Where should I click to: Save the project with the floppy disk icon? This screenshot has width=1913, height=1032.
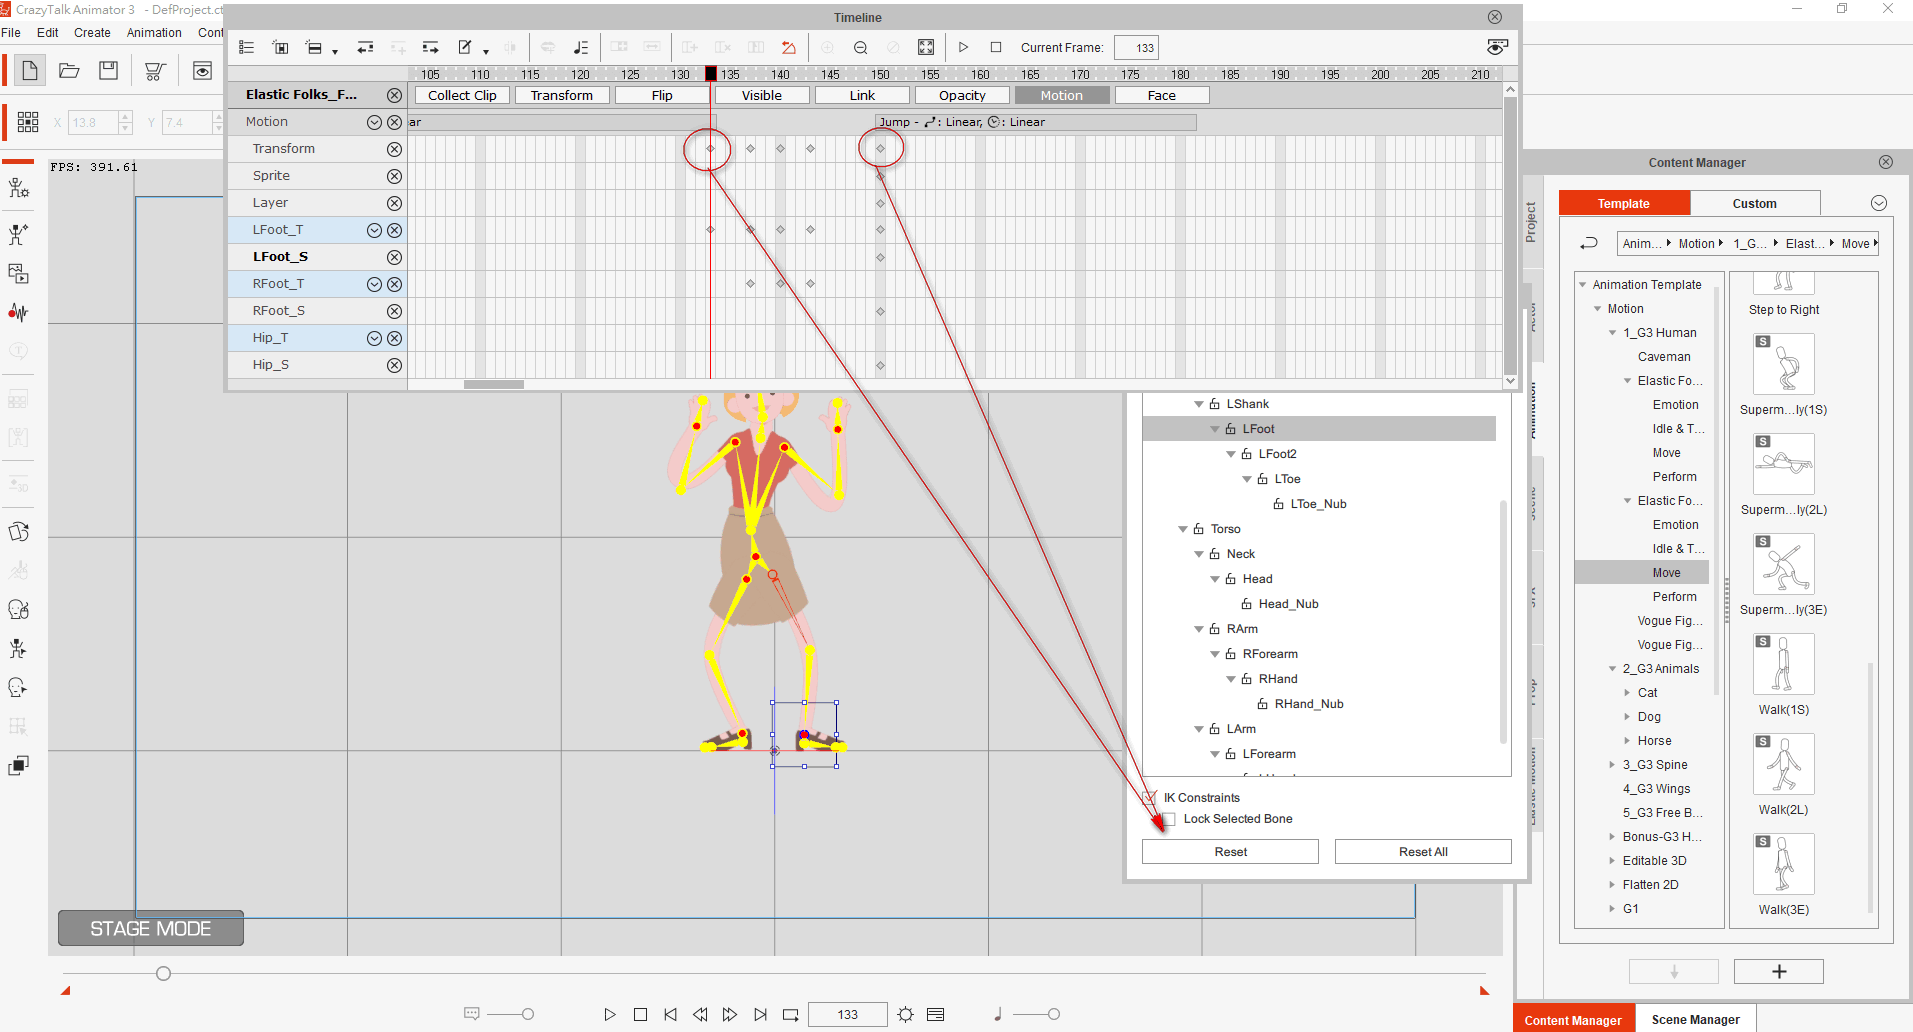(108, 70)
